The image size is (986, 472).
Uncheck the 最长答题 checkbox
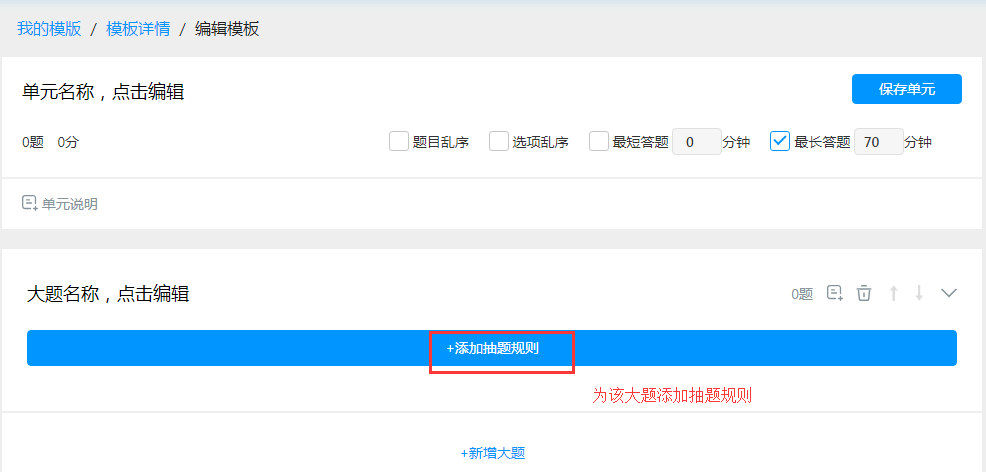[x=780, y=141]
